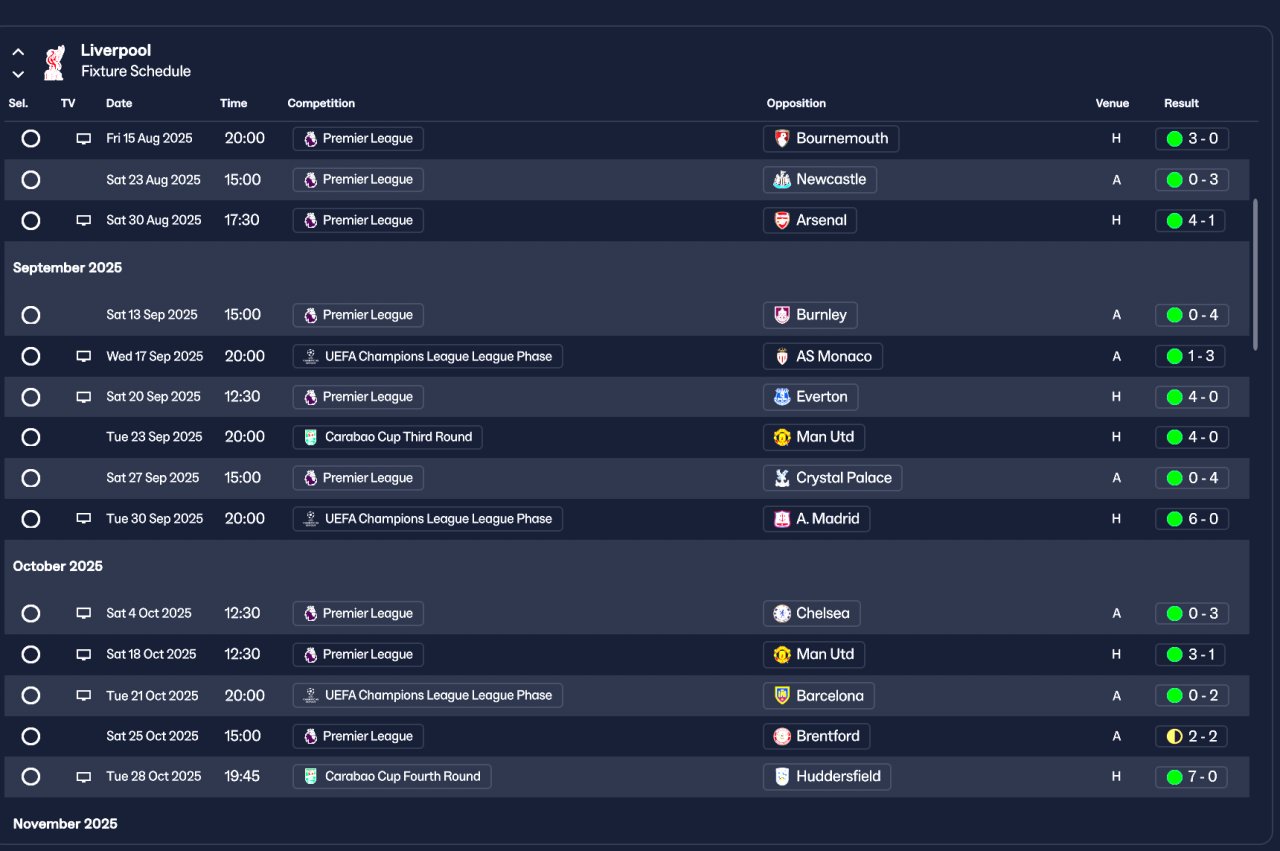This screenshot has height=851, width=1280.
Task: Select the Newcastle fixture radio button
Action: click(31, 180)
